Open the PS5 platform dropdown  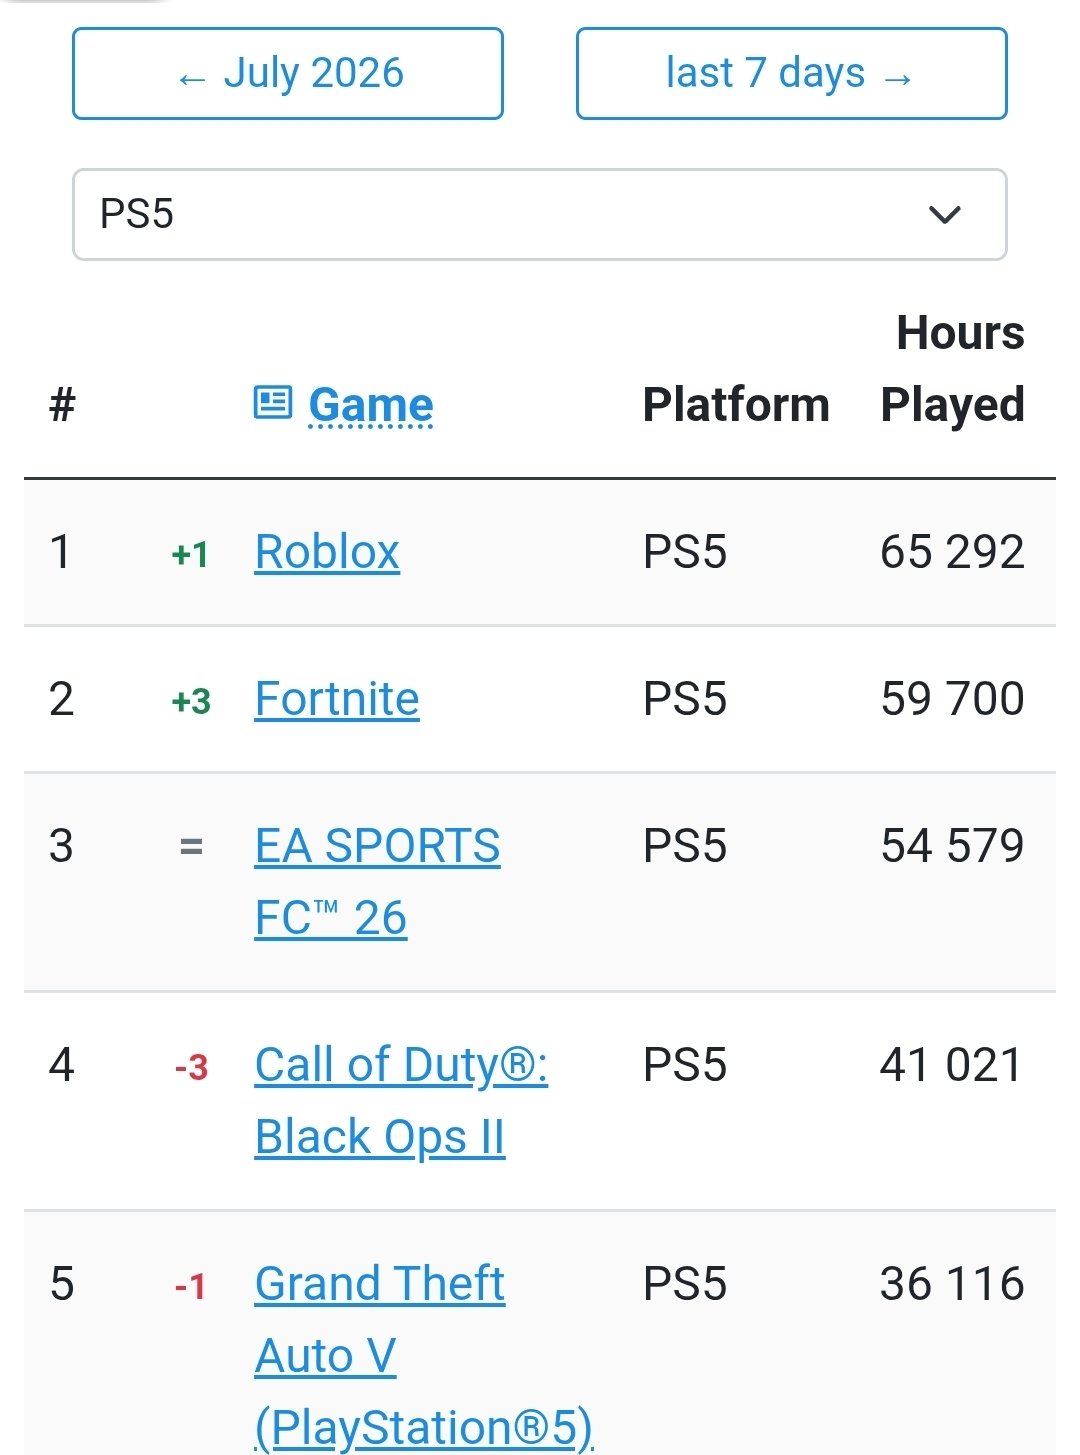point(540,214)
